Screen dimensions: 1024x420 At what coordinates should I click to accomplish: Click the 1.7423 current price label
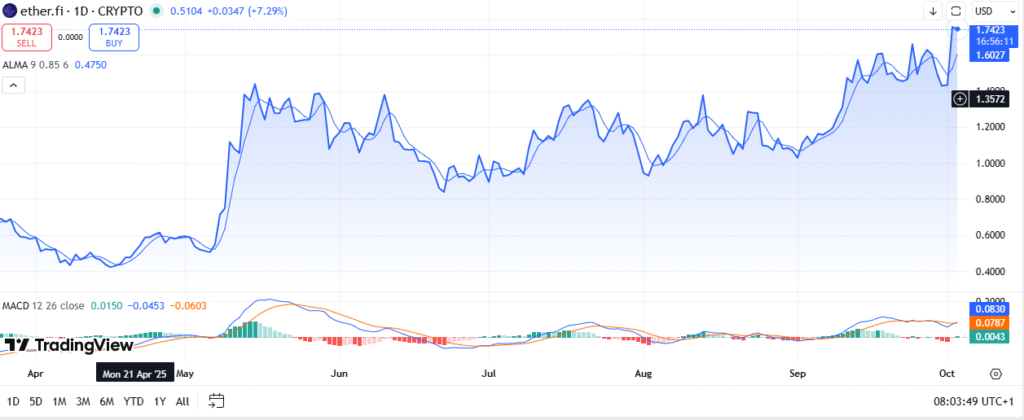coord(989,30)
